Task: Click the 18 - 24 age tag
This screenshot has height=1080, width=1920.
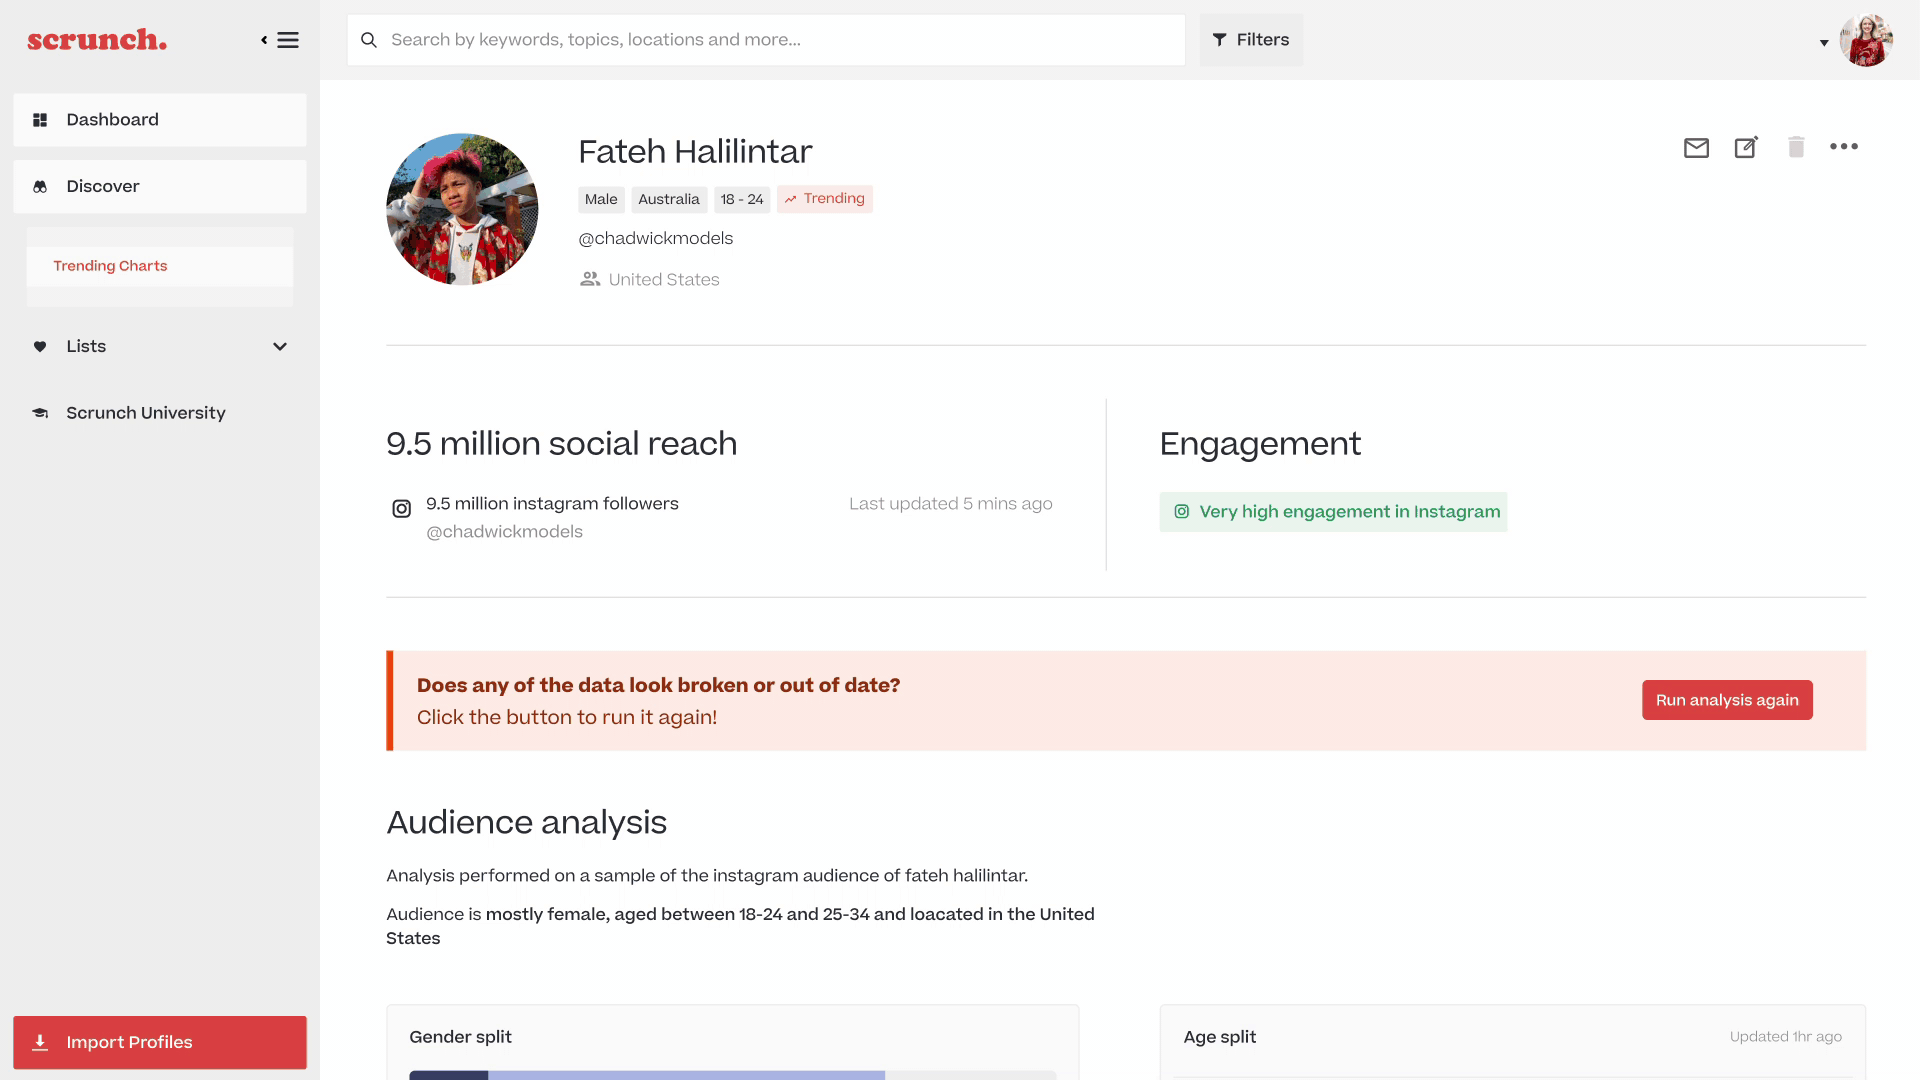Action: 742,199
